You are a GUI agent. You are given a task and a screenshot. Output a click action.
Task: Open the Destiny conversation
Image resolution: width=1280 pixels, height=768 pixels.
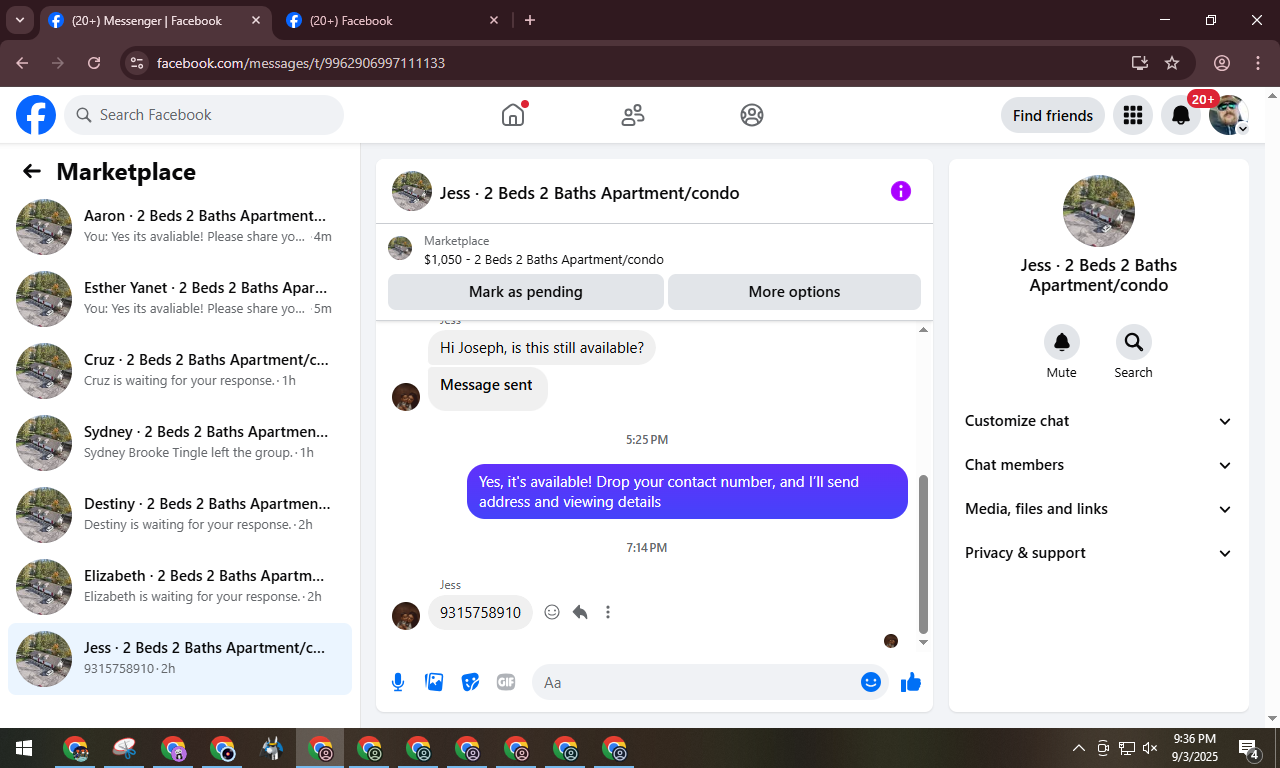click(x=180, y=515)
